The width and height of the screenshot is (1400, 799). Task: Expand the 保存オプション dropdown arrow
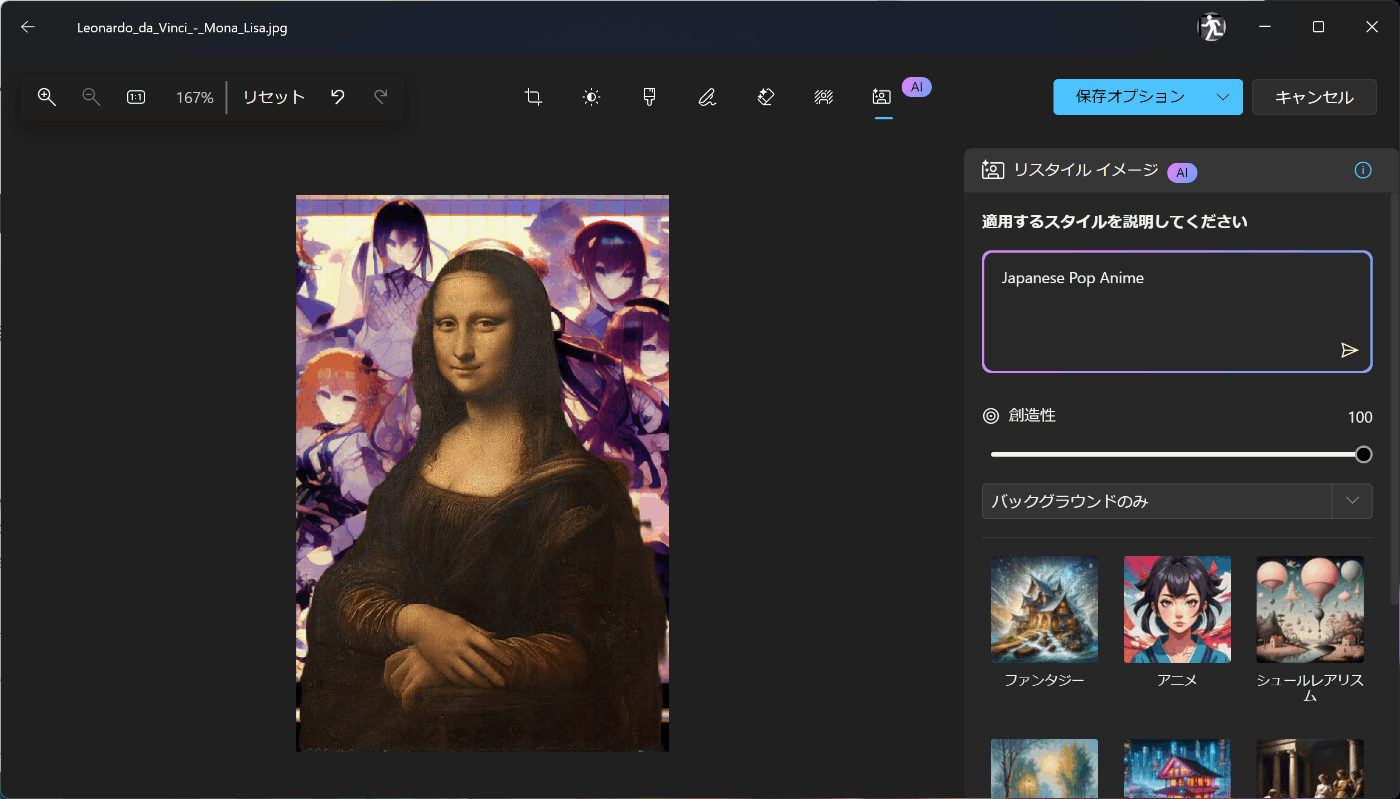(1224, 97)
